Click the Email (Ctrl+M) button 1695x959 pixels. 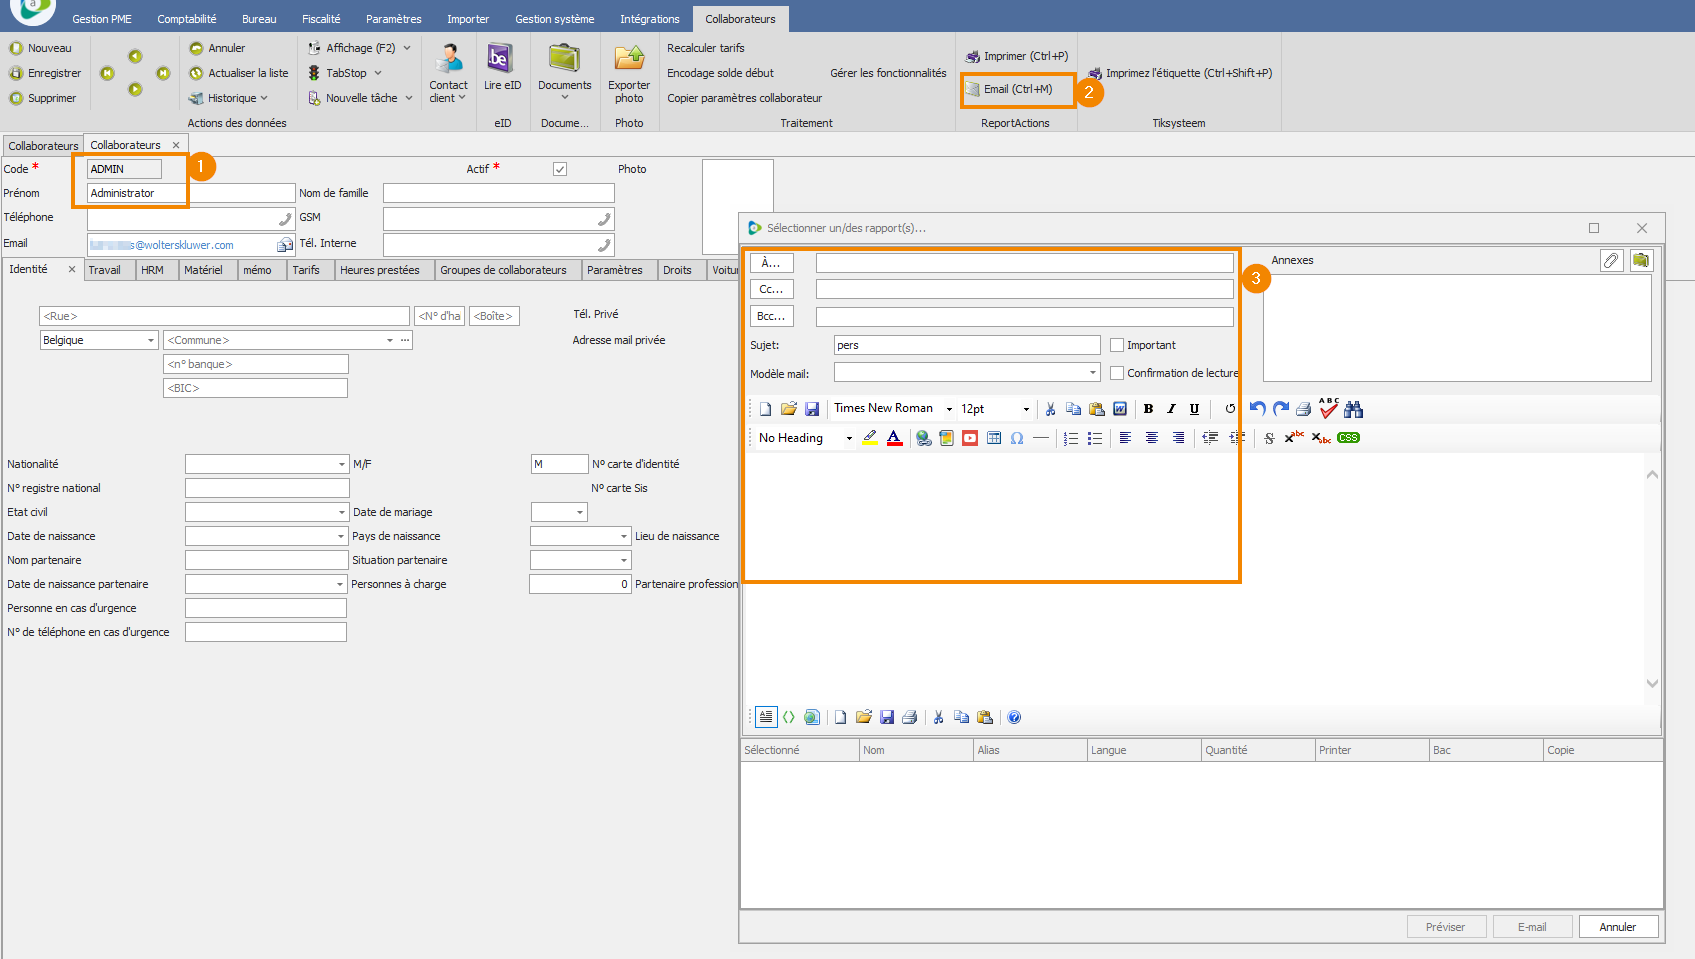click(x=1017, y=89)
